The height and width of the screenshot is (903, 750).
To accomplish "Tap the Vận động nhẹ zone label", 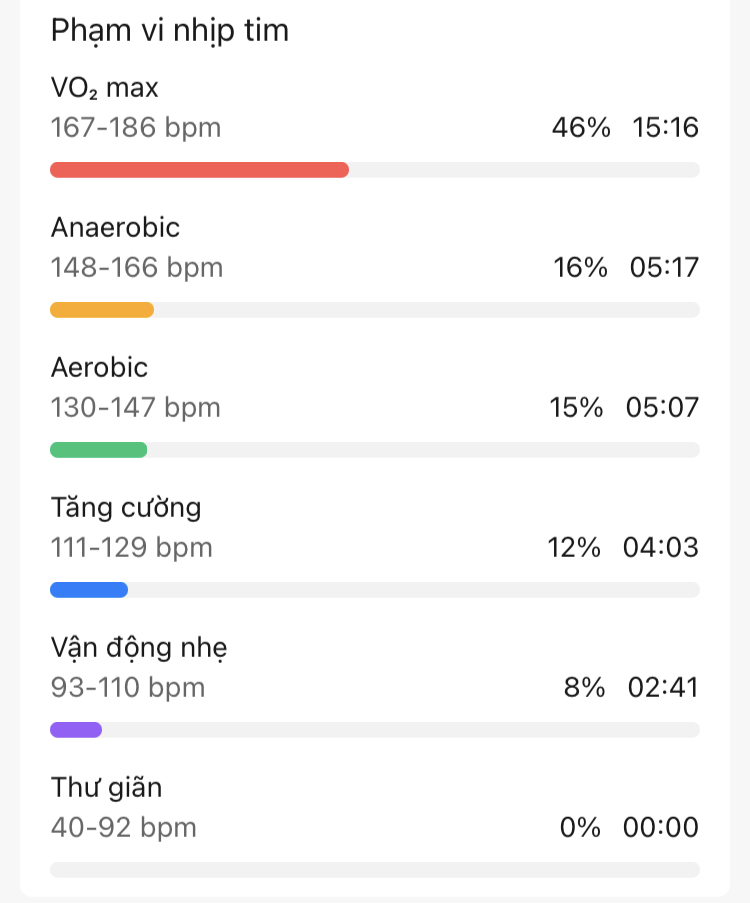I will click(x=139, y=648).
